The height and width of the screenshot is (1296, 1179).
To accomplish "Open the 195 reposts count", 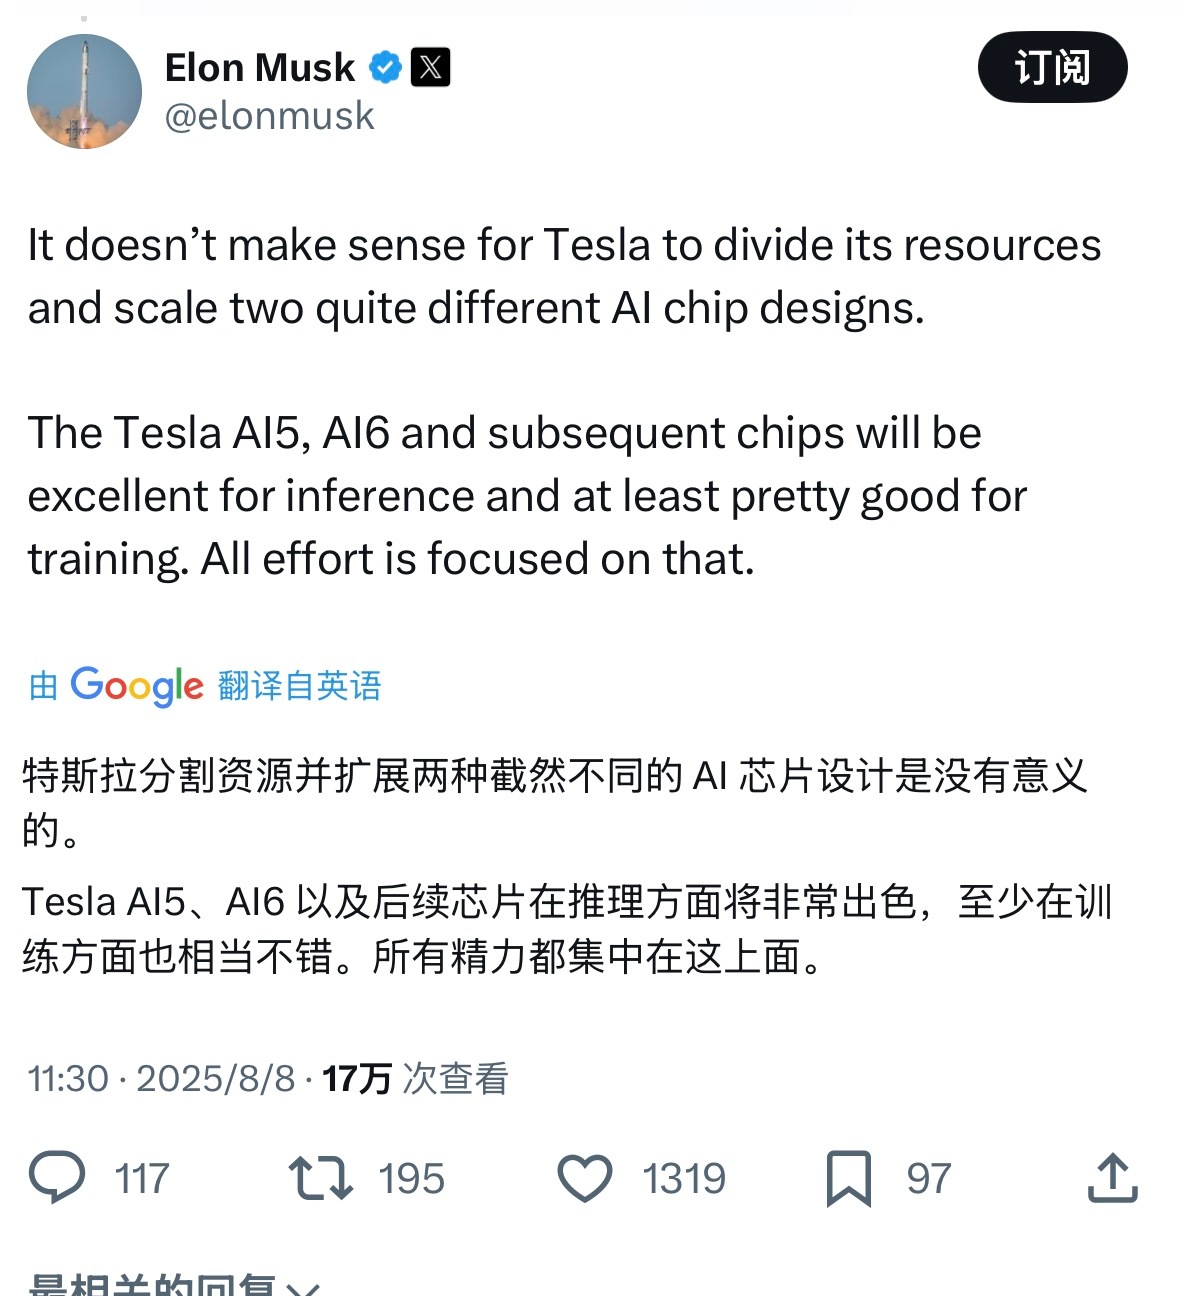I will [x=412, y=1179].
